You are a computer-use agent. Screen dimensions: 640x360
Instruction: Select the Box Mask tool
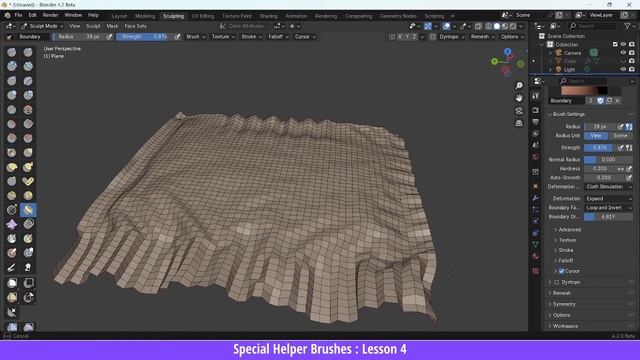coord(11,283)
